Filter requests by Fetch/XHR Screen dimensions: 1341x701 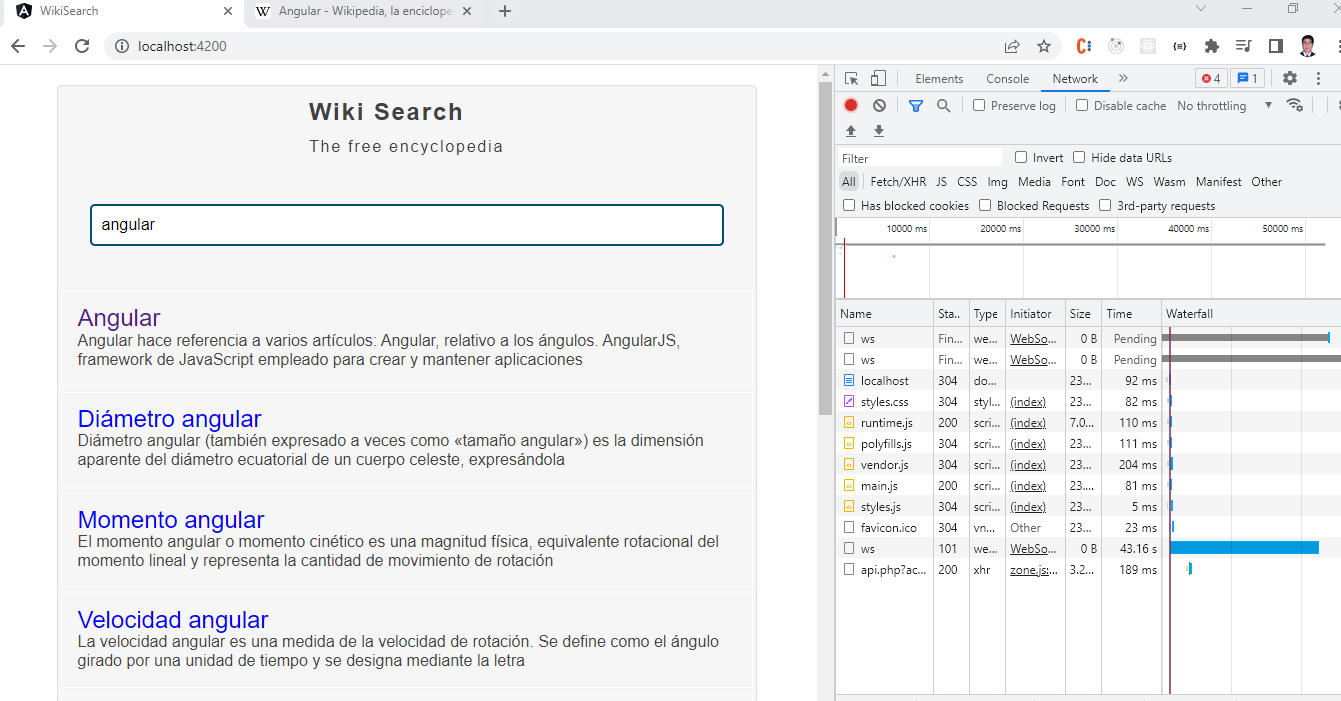point(897,181)
